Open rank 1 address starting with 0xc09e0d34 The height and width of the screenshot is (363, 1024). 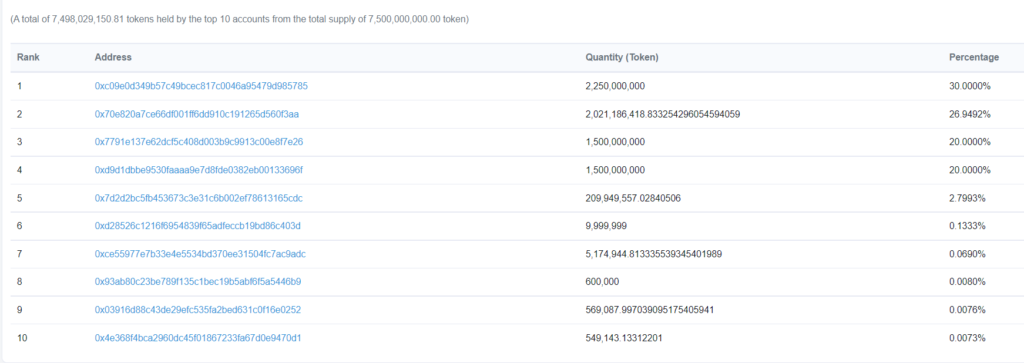pyautogui.click(x=201, y=86)
